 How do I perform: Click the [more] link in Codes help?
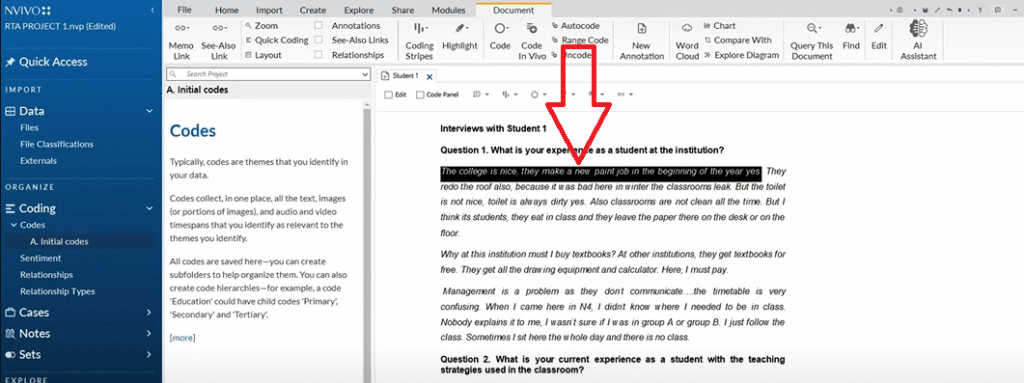pyautogui.click(x=182, y=338)
